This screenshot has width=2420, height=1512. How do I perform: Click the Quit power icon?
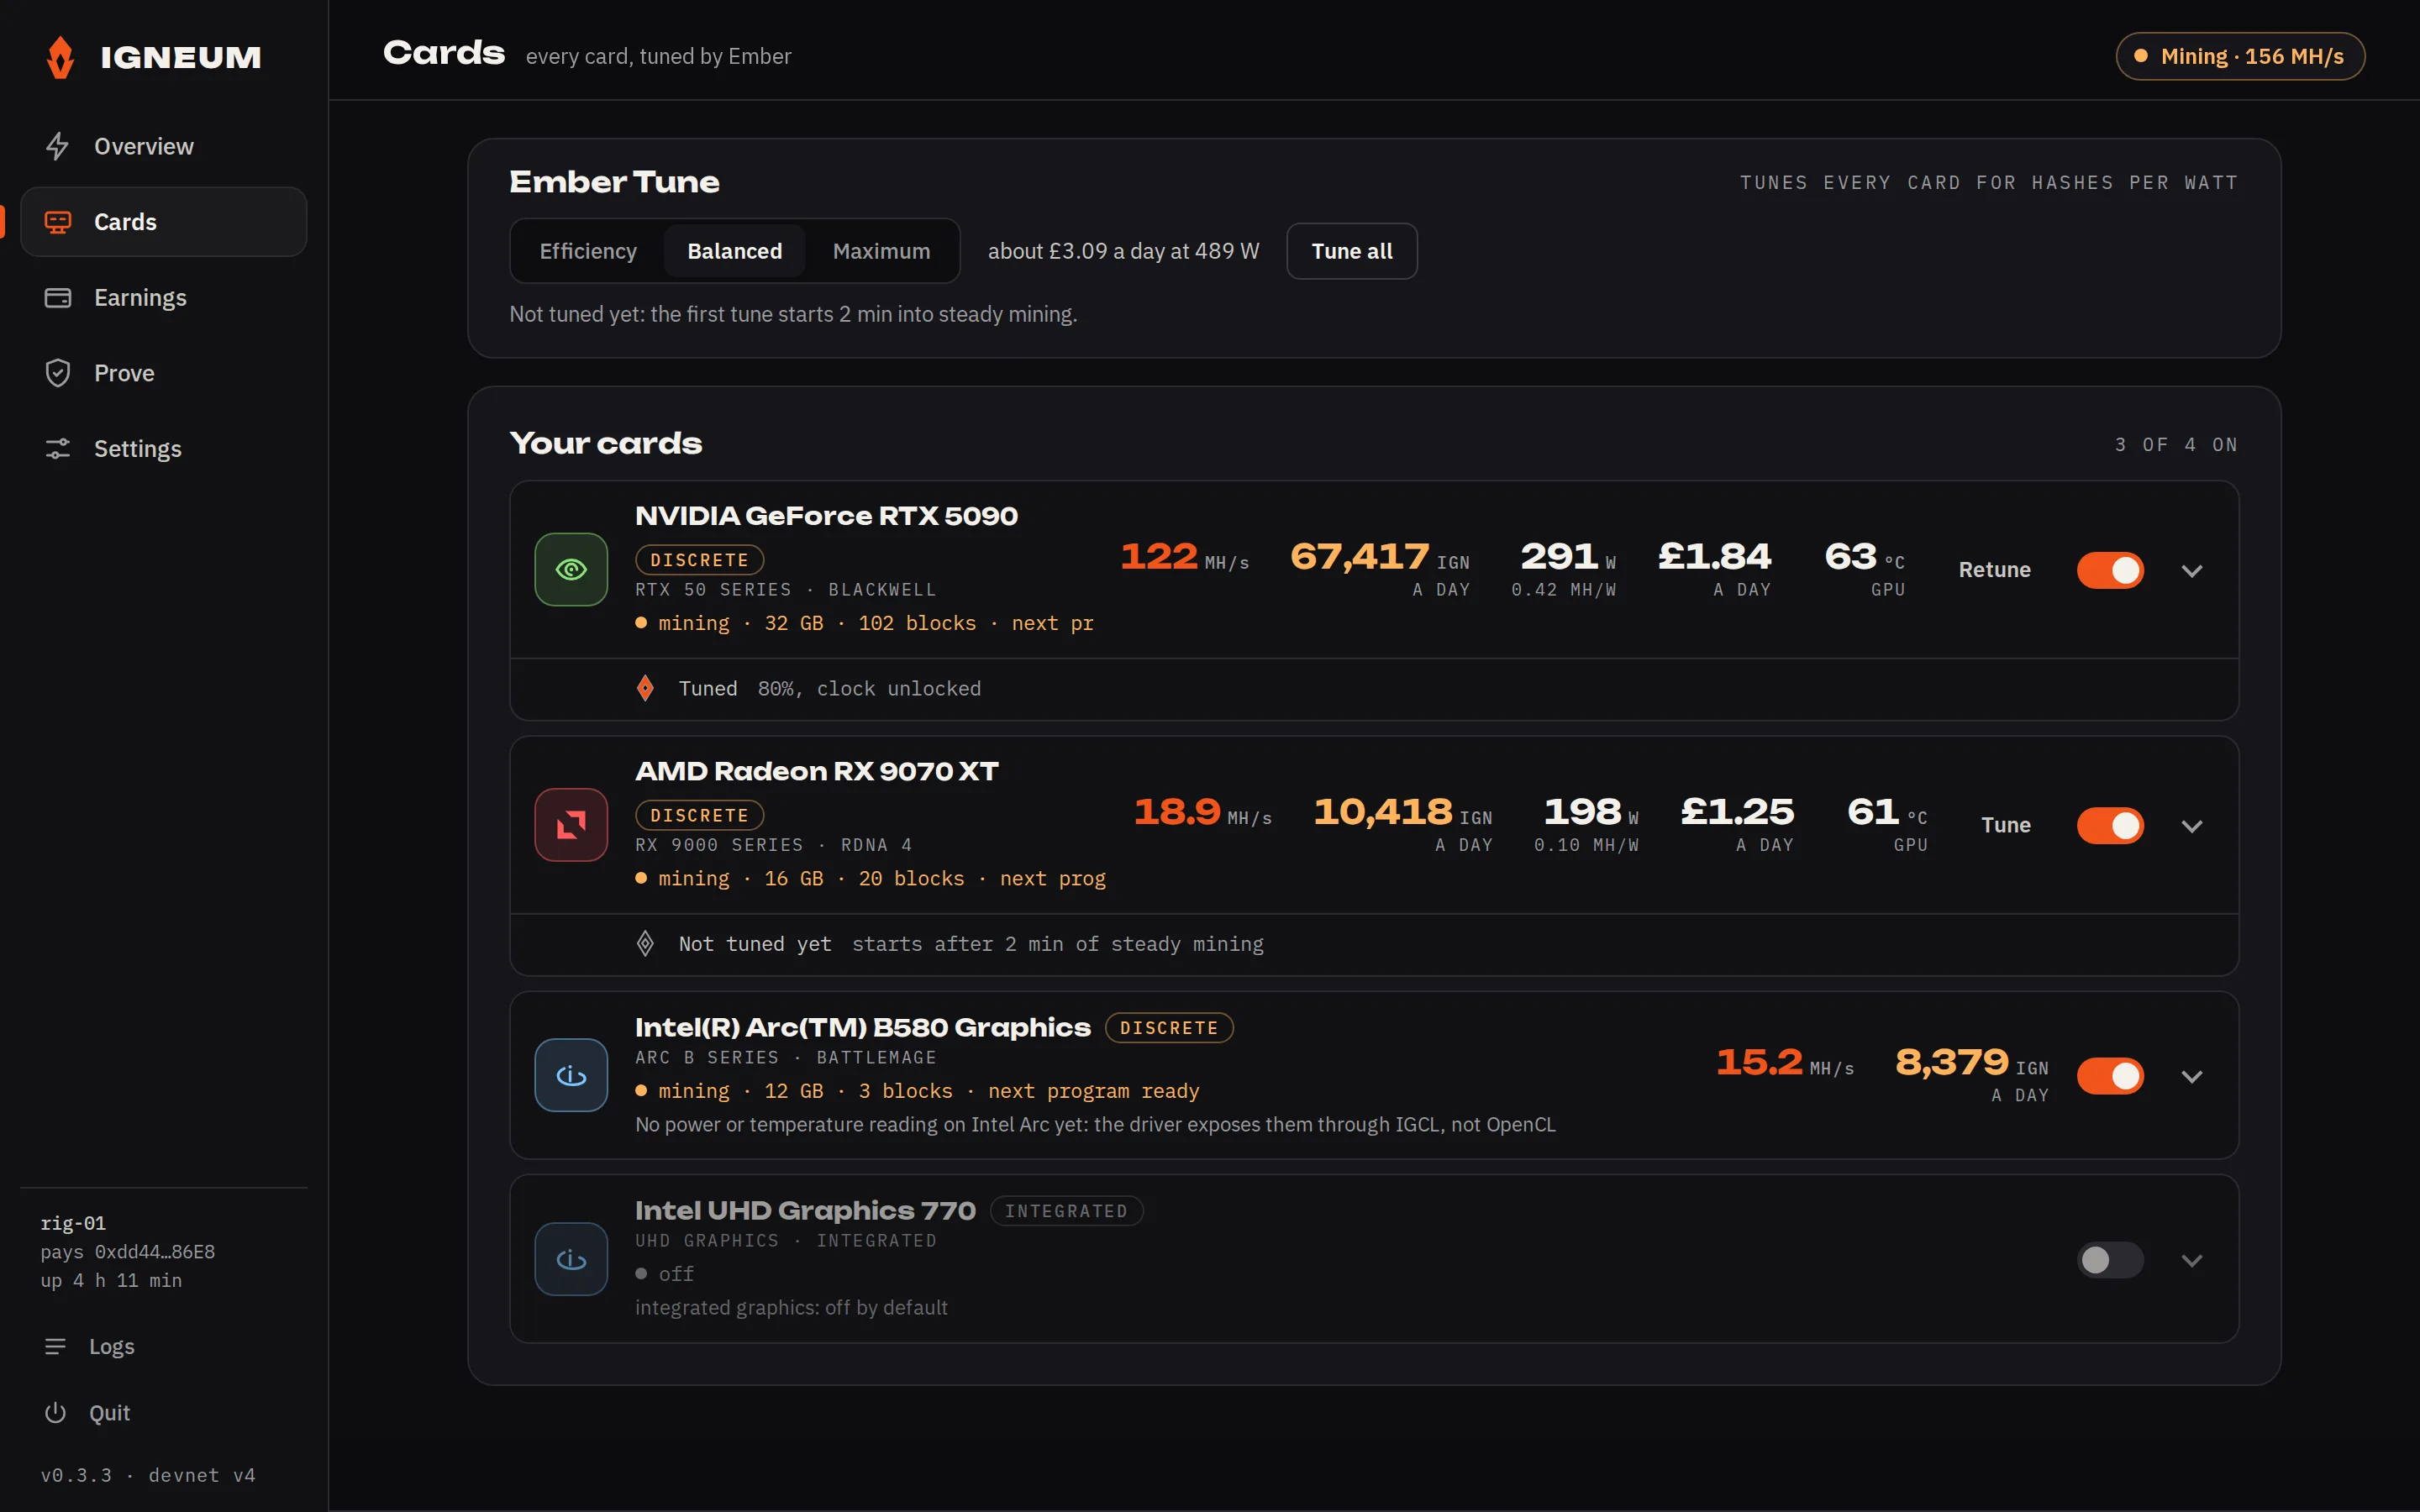pos(55,1413)
